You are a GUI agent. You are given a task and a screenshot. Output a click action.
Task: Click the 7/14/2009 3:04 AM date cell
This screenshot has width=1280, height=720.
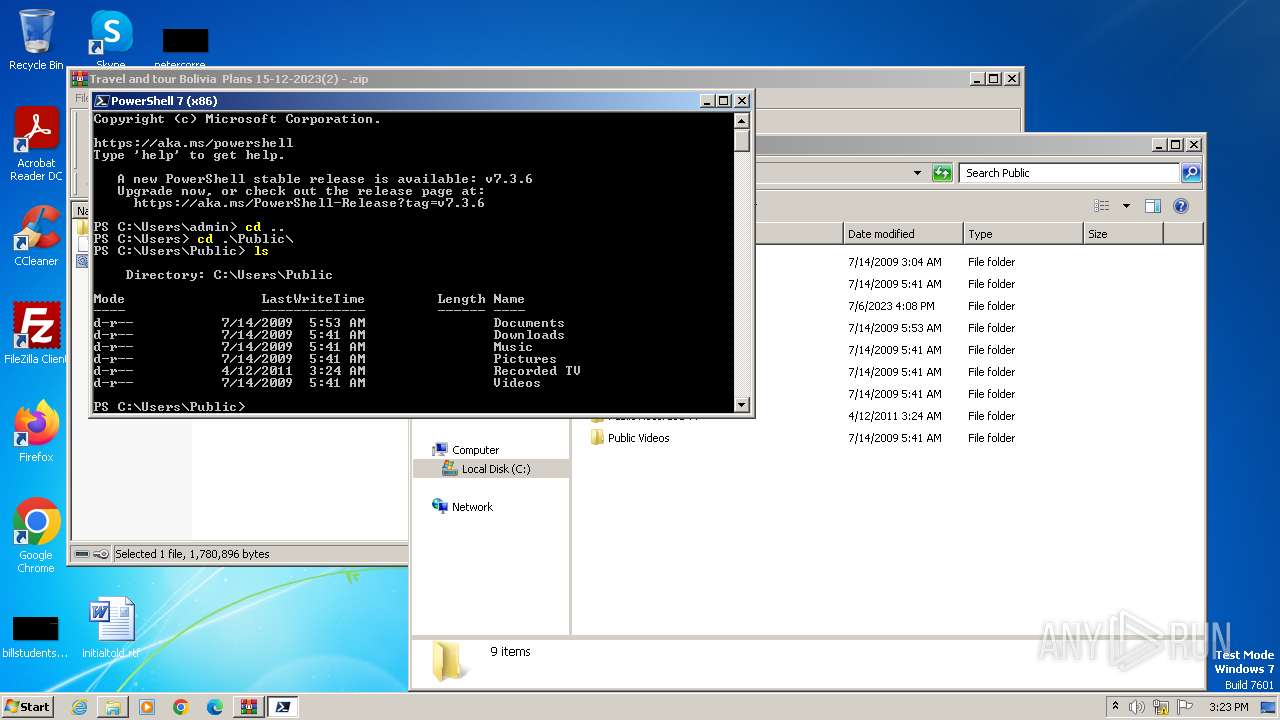coord(894,262)
